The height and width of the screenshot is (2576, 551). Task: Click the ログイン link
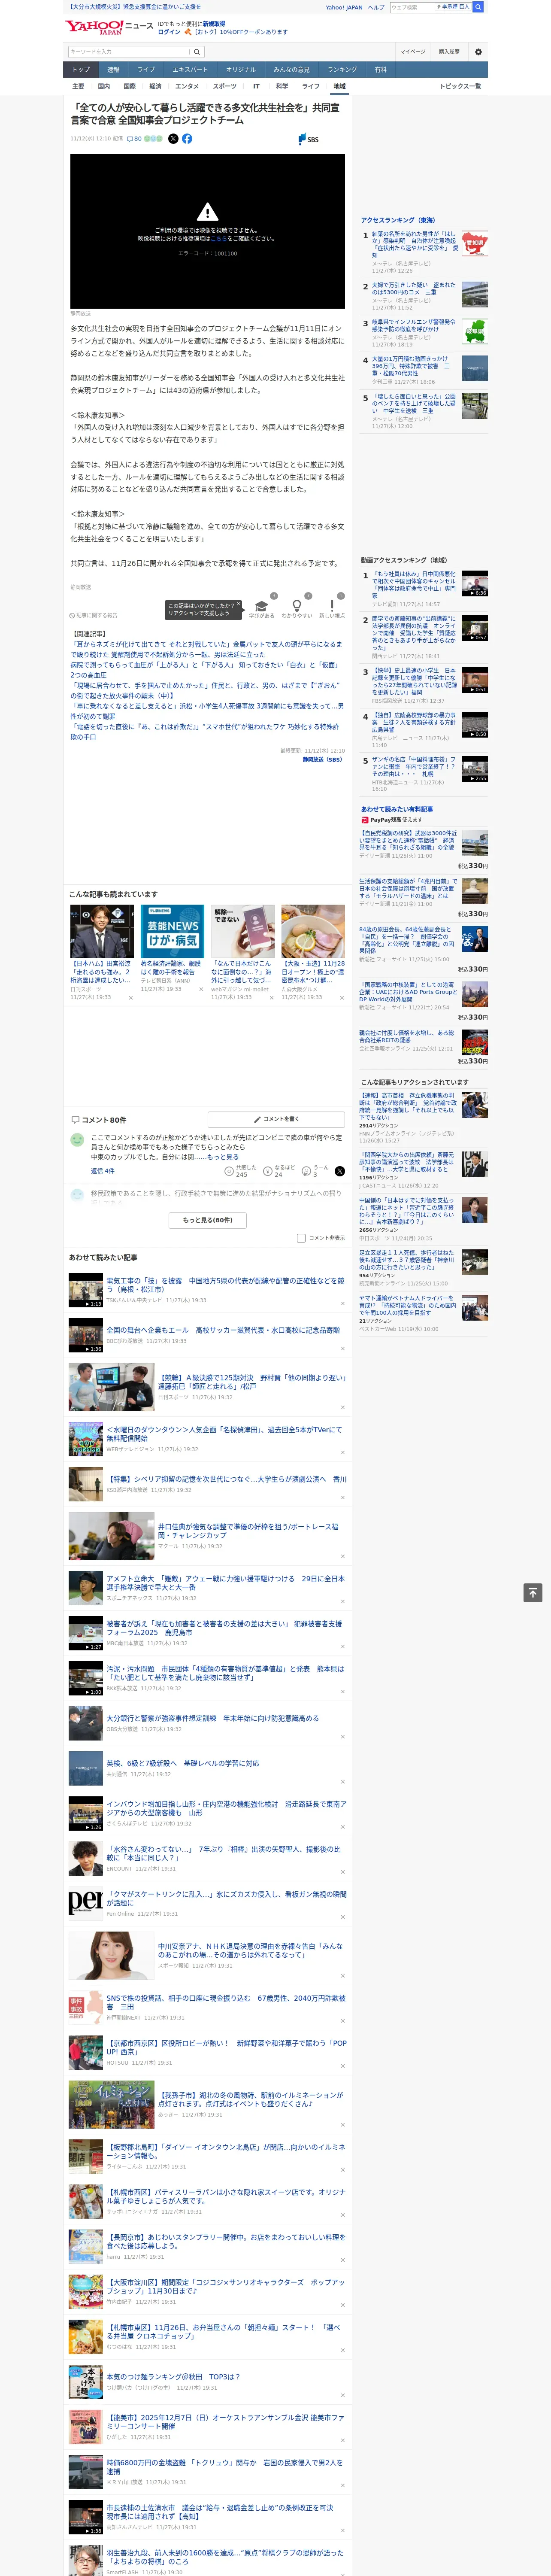pos(169,32)
